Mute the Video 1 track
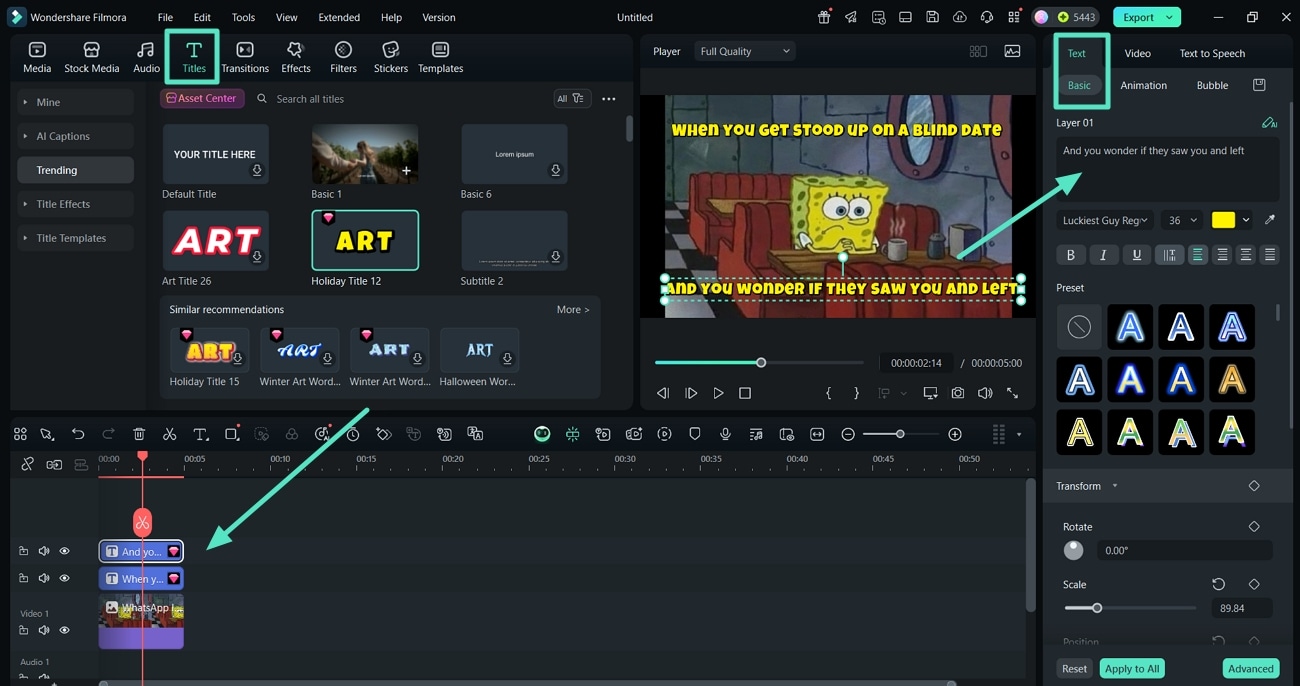The height and width of the screenshot is (686, 1300). click(x=44, y=630)
